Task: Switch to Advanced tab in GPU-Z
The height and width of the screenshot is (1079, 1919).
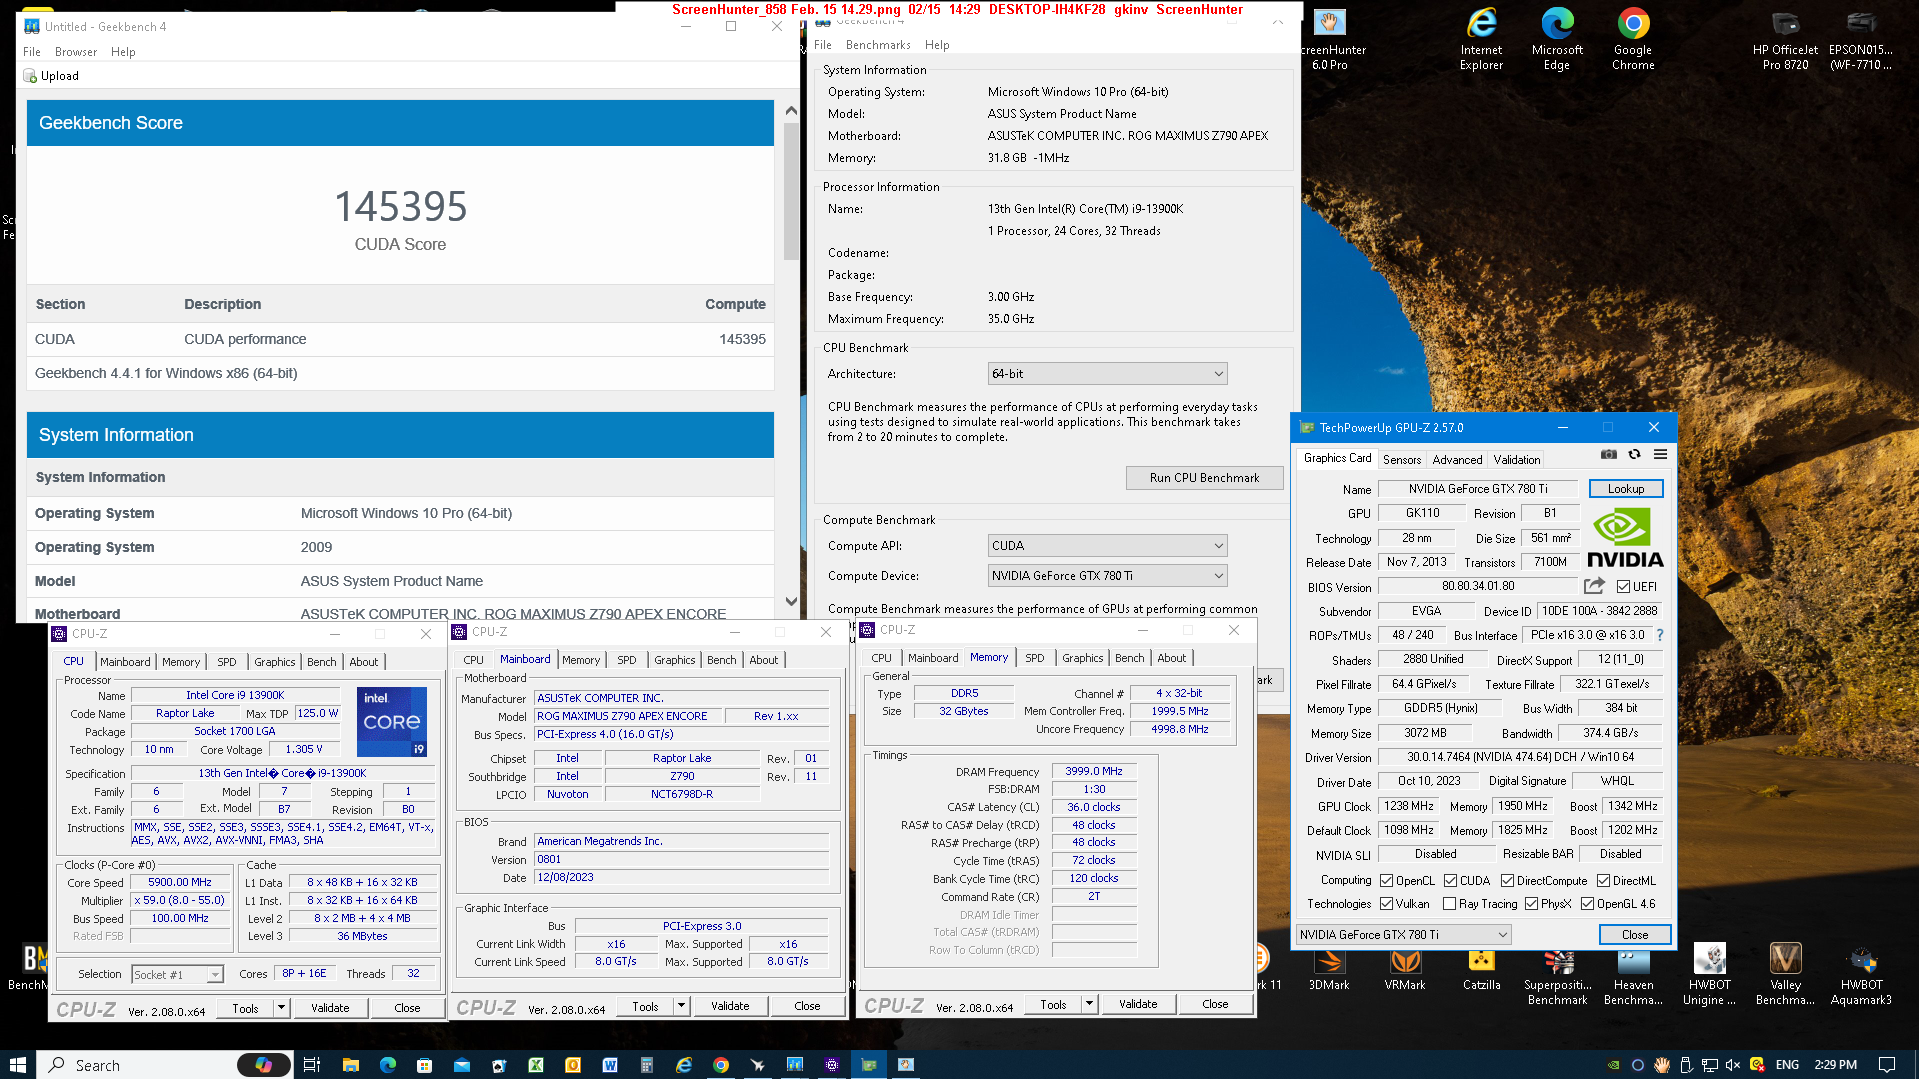Action: [1457, 460]
